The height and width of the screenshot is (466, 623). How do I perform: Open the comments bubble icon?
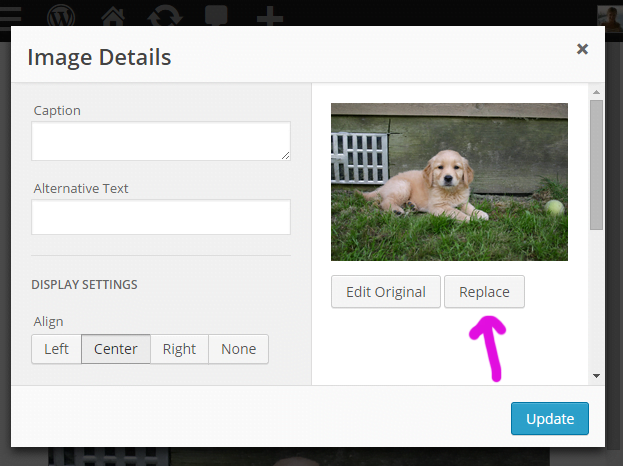[x=216, y=16]
